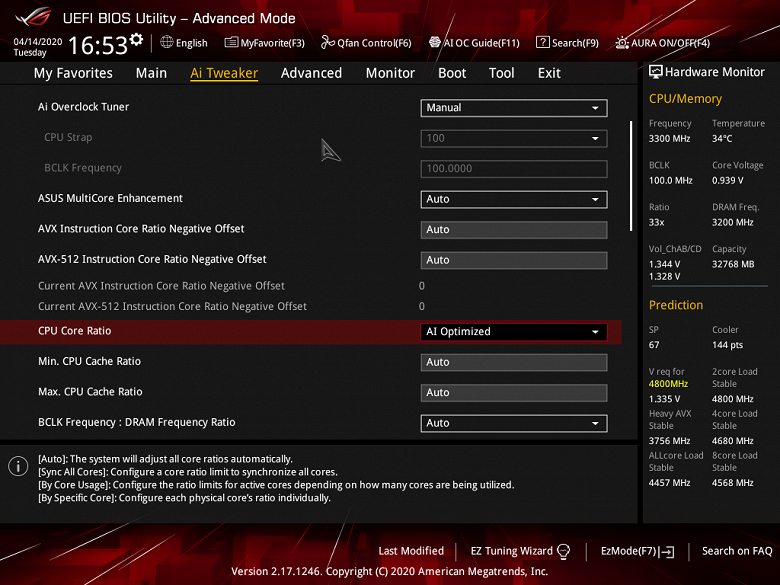Open Qfan Control fan icon

[x=327, y=42]
